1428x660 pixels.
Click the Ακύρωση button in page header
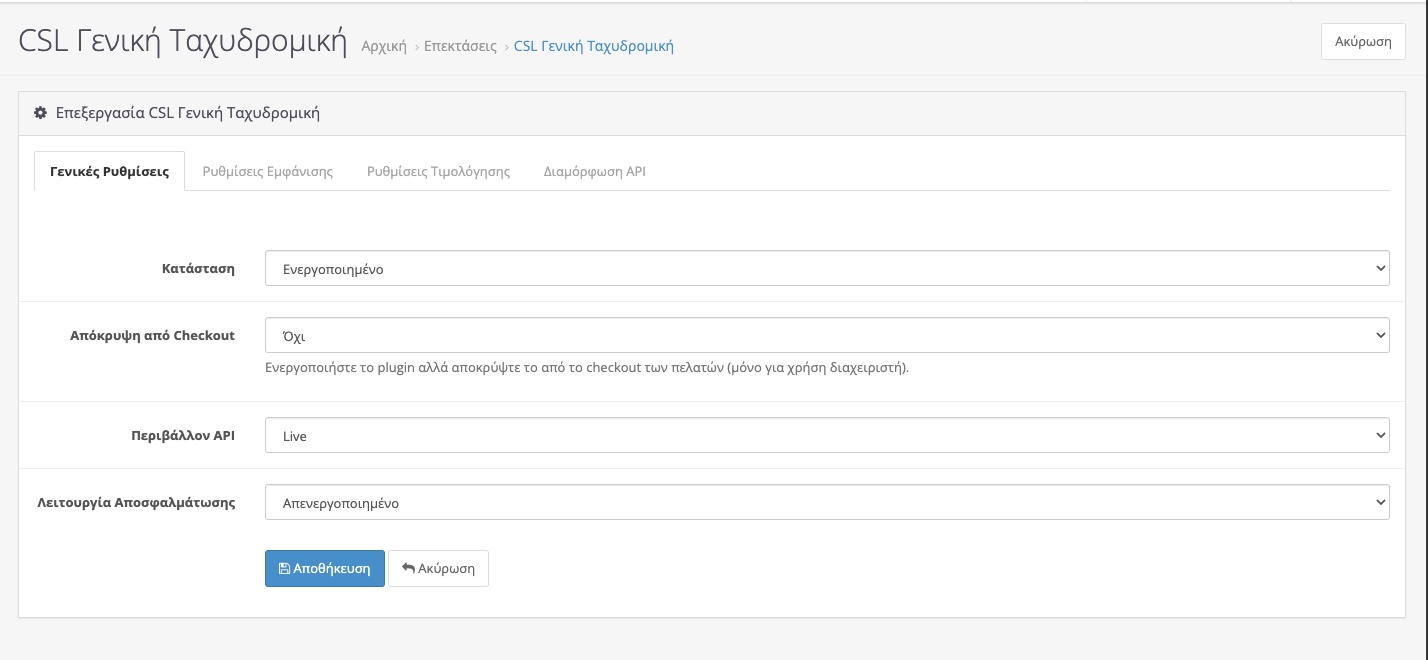[1363, 42]
